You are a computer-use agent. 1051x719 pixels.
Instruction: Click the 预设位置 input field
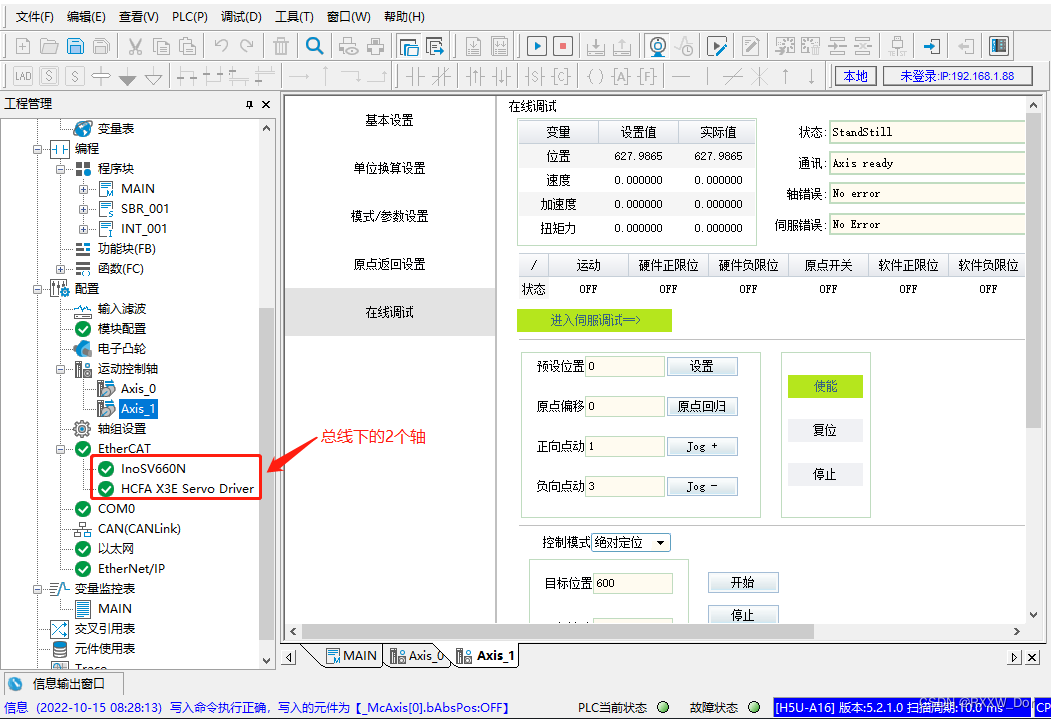coord(625,367)
